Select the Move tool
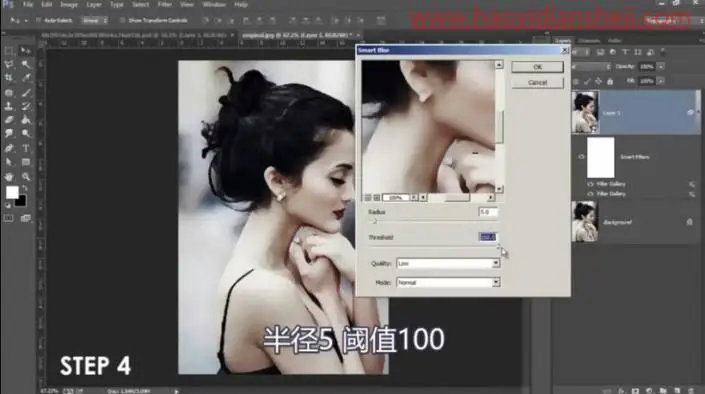Image resolution: width=705 pixels, height=394 pixels. click(x=26, y=51)
